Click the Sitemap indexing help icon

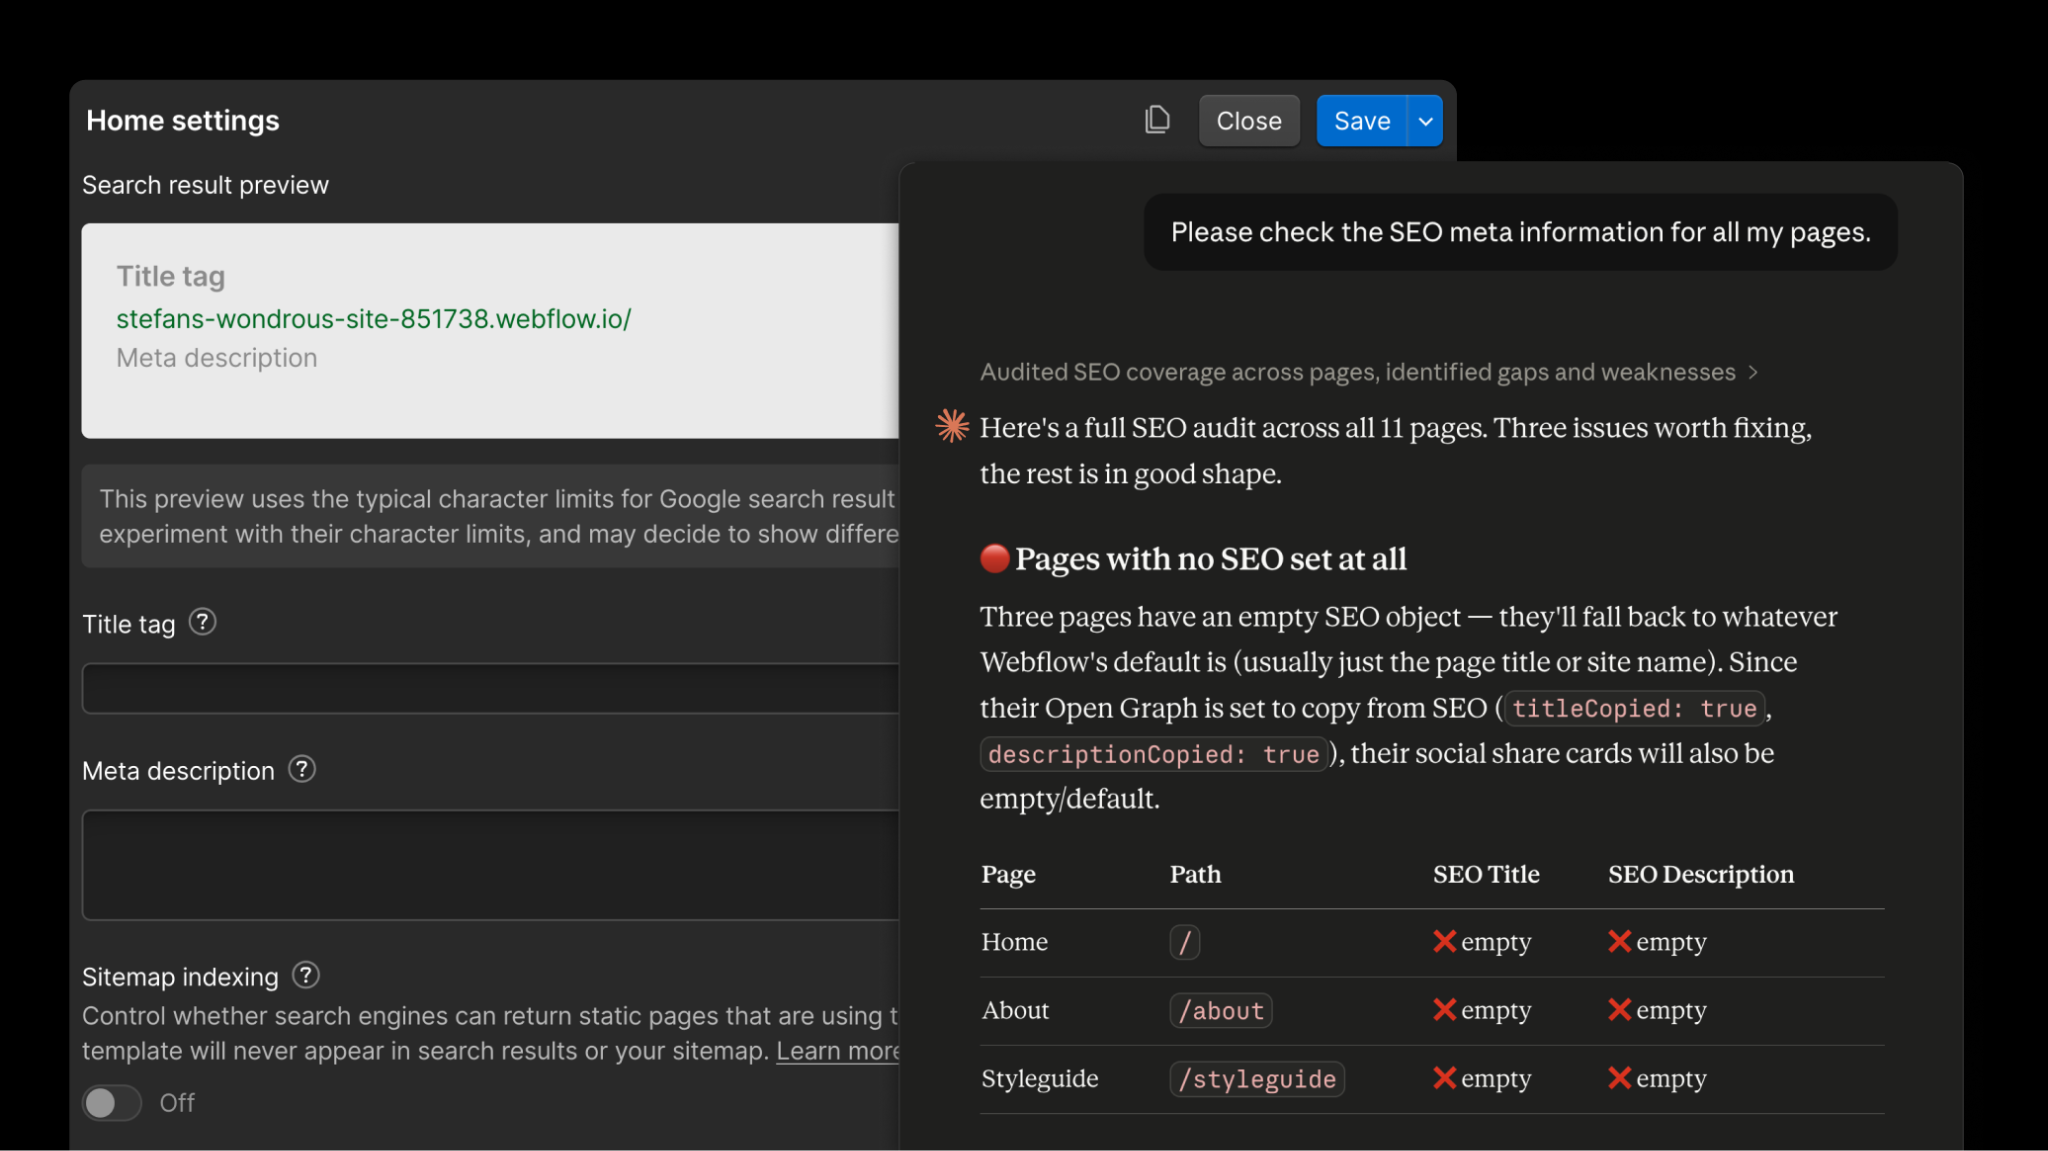306,975
